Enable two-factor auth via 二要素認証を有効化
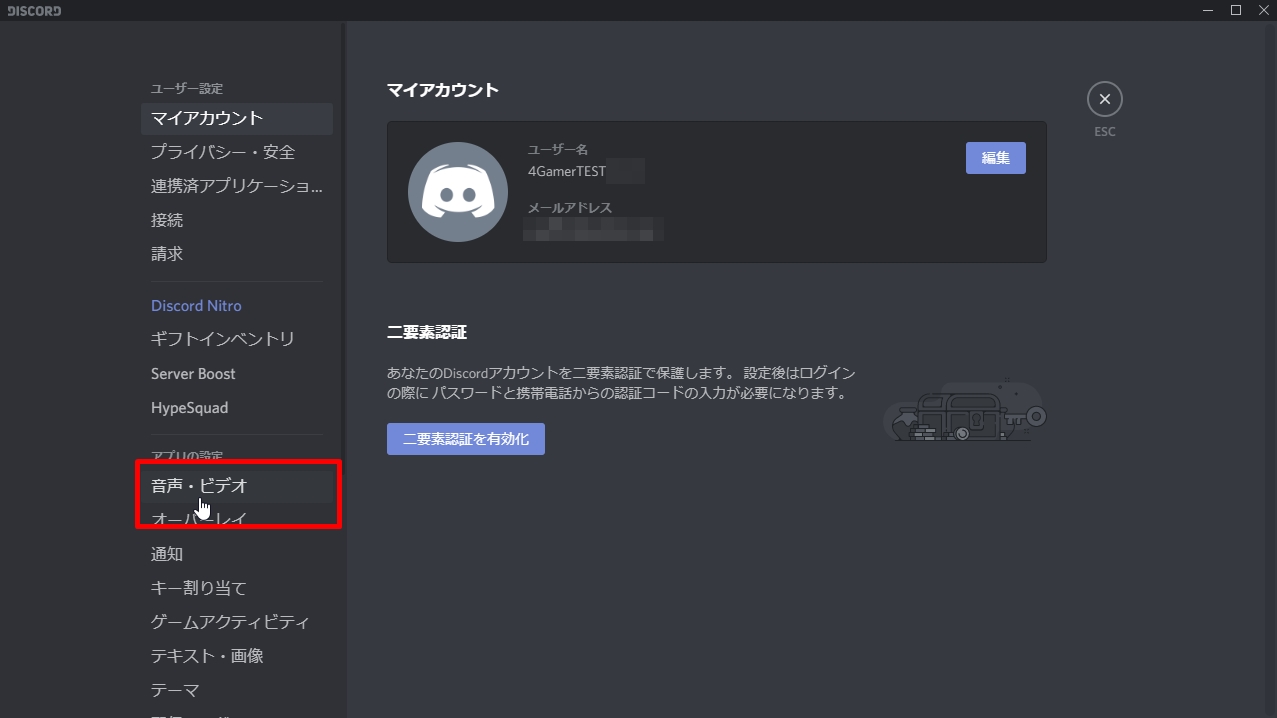This screenshot has width=1277, height=718. point(466,439)
